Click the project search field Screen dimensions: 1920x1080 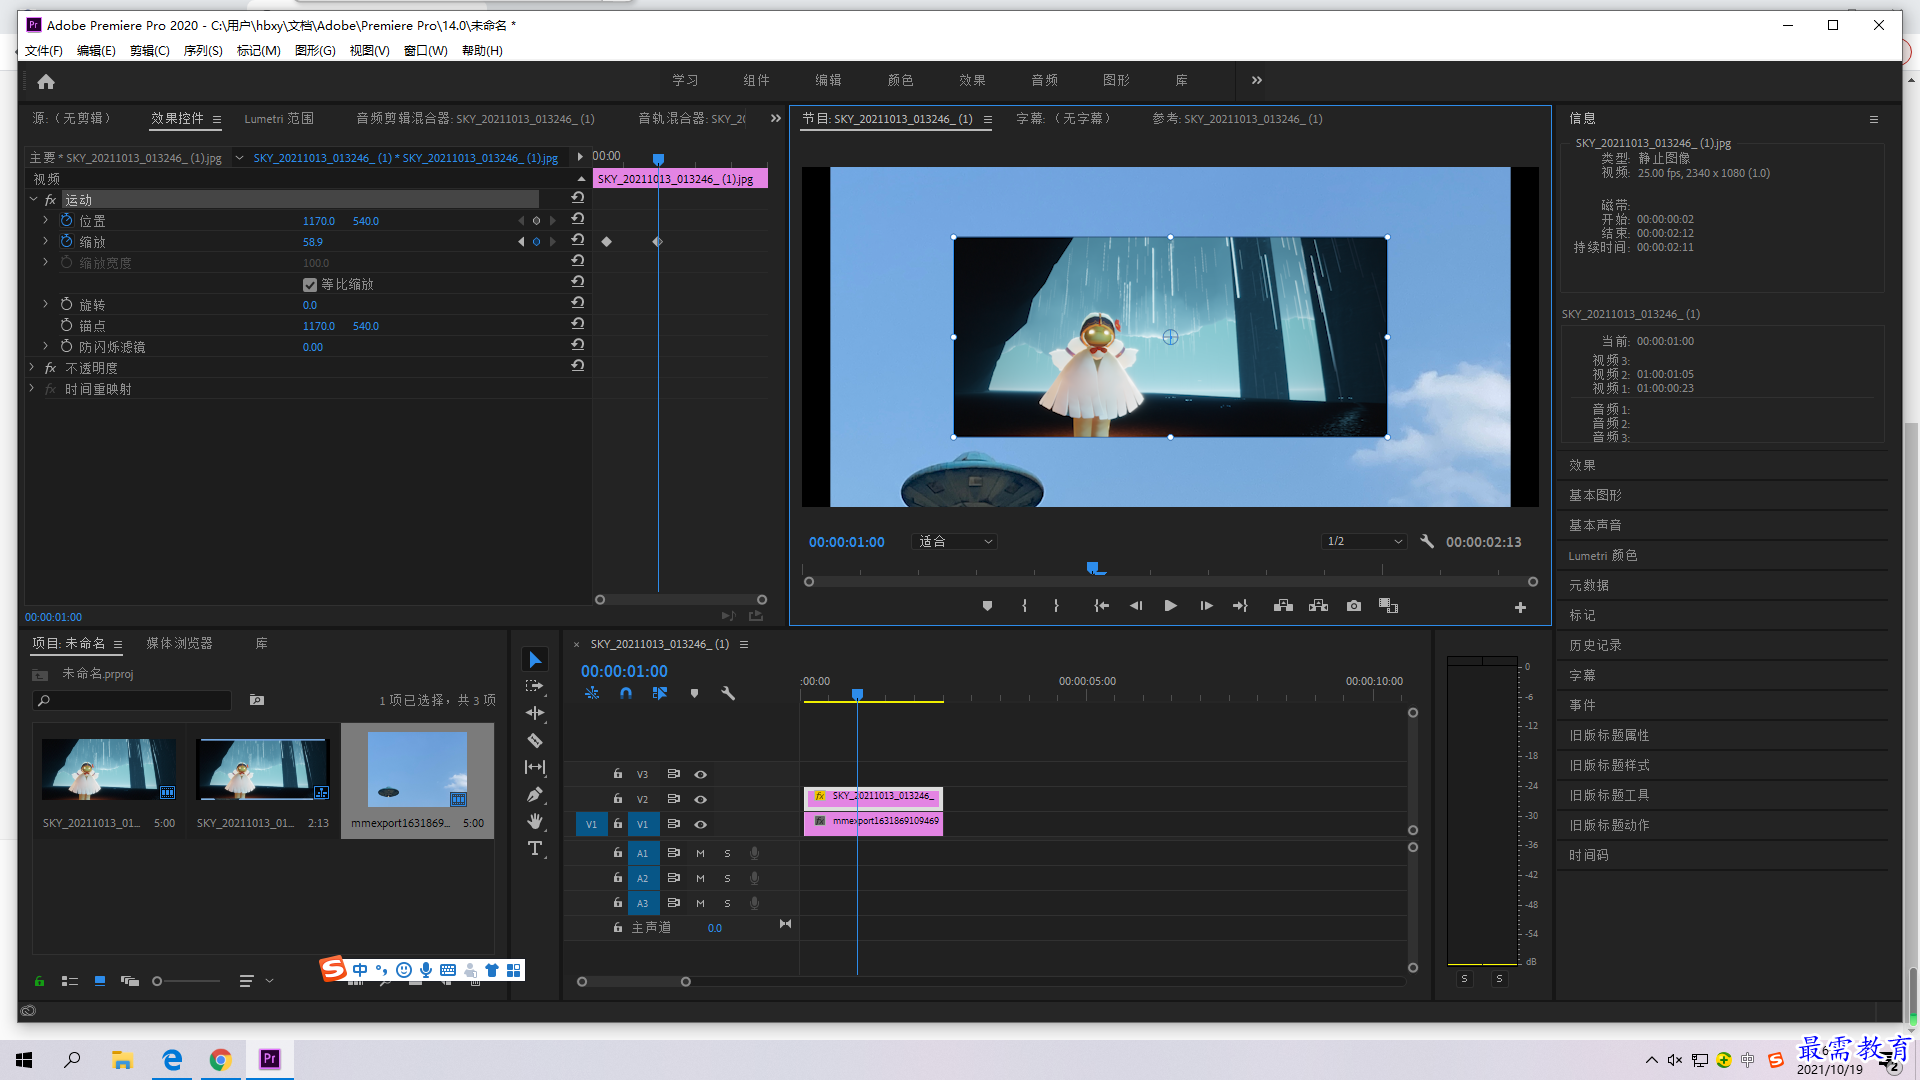[132, 700]
